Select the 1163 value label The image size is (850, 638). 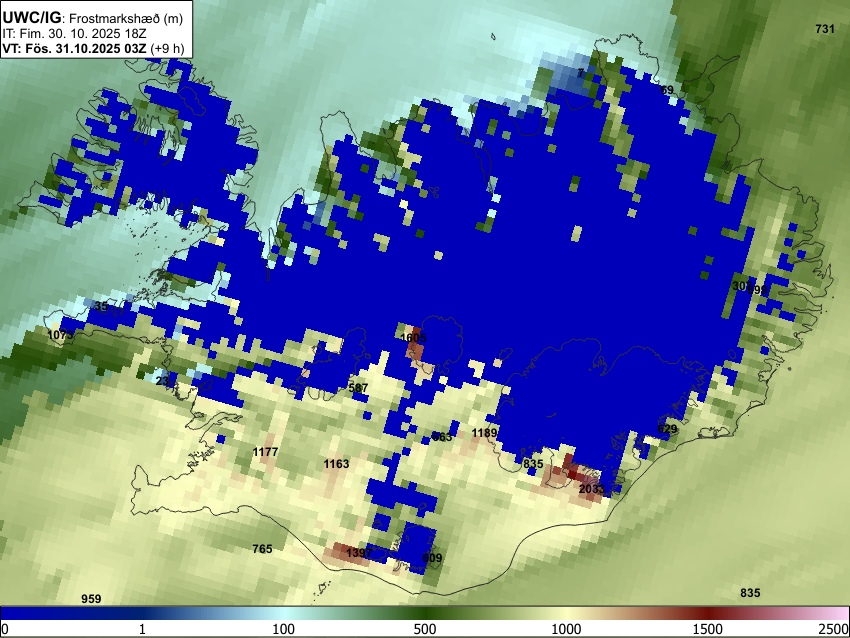coord(336,464)
